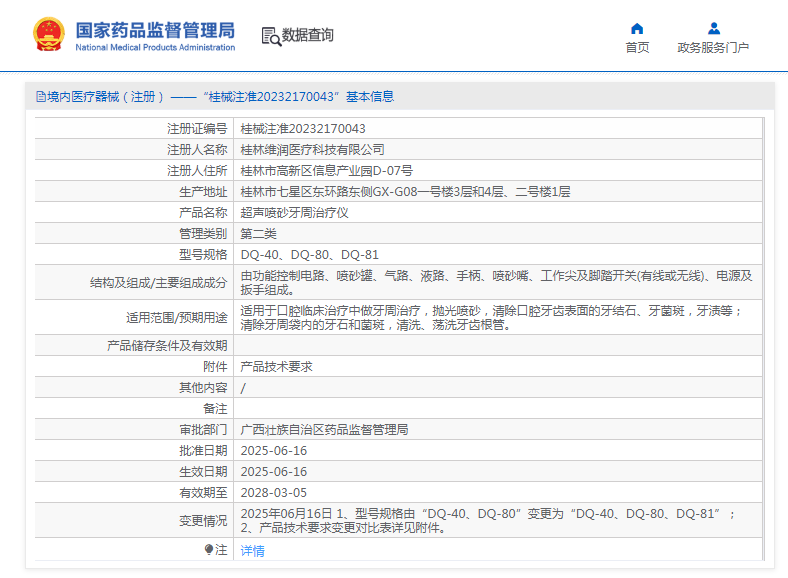Click the national emblem logo
Viewport: 788px width, 578px height.
click(x=47, y=35)
